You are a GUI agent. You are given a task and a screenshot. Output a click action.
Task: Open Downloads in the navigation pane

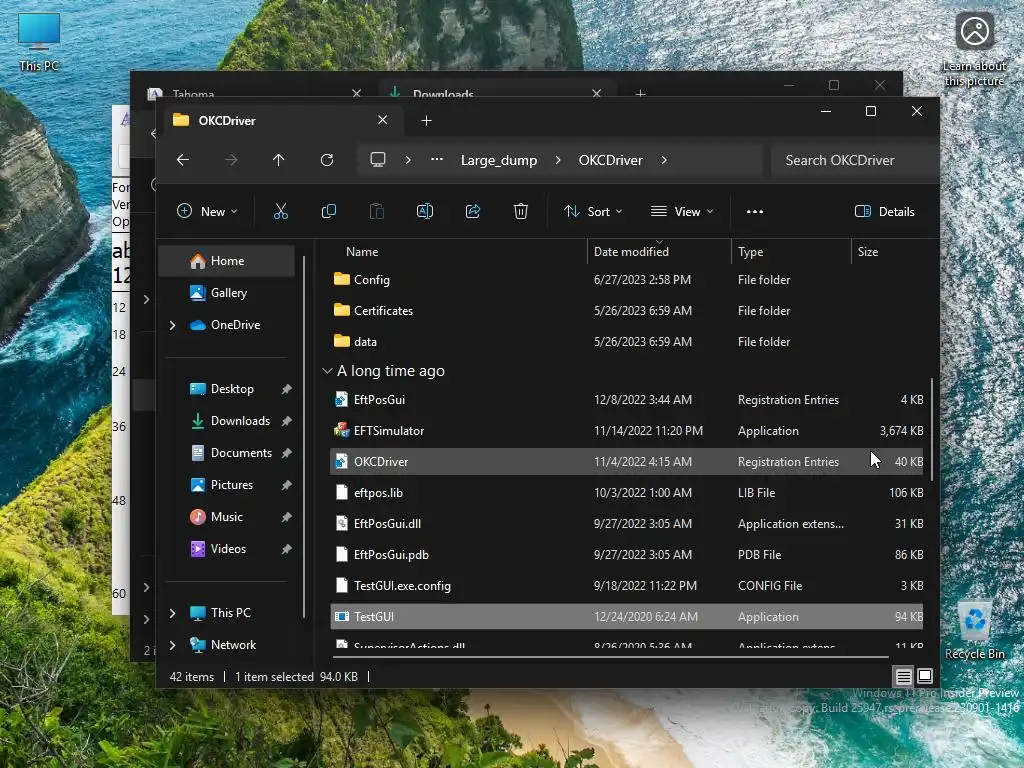click(x=227, y=421)
